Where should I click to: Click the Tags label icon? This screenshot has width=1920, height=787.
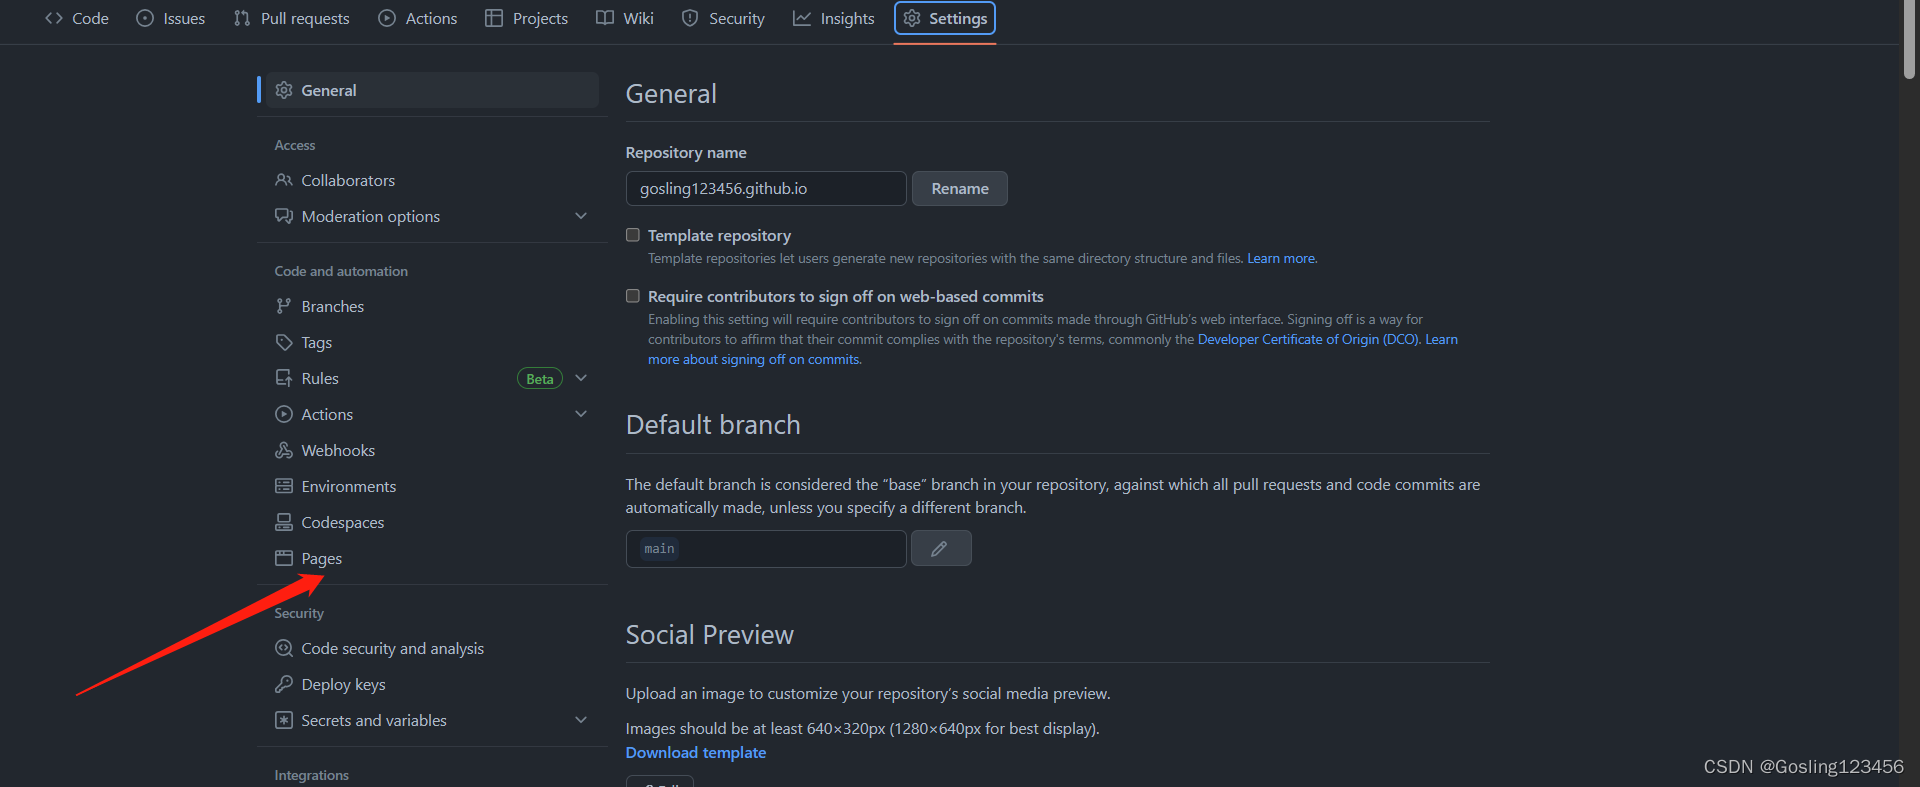coord(284,342)
